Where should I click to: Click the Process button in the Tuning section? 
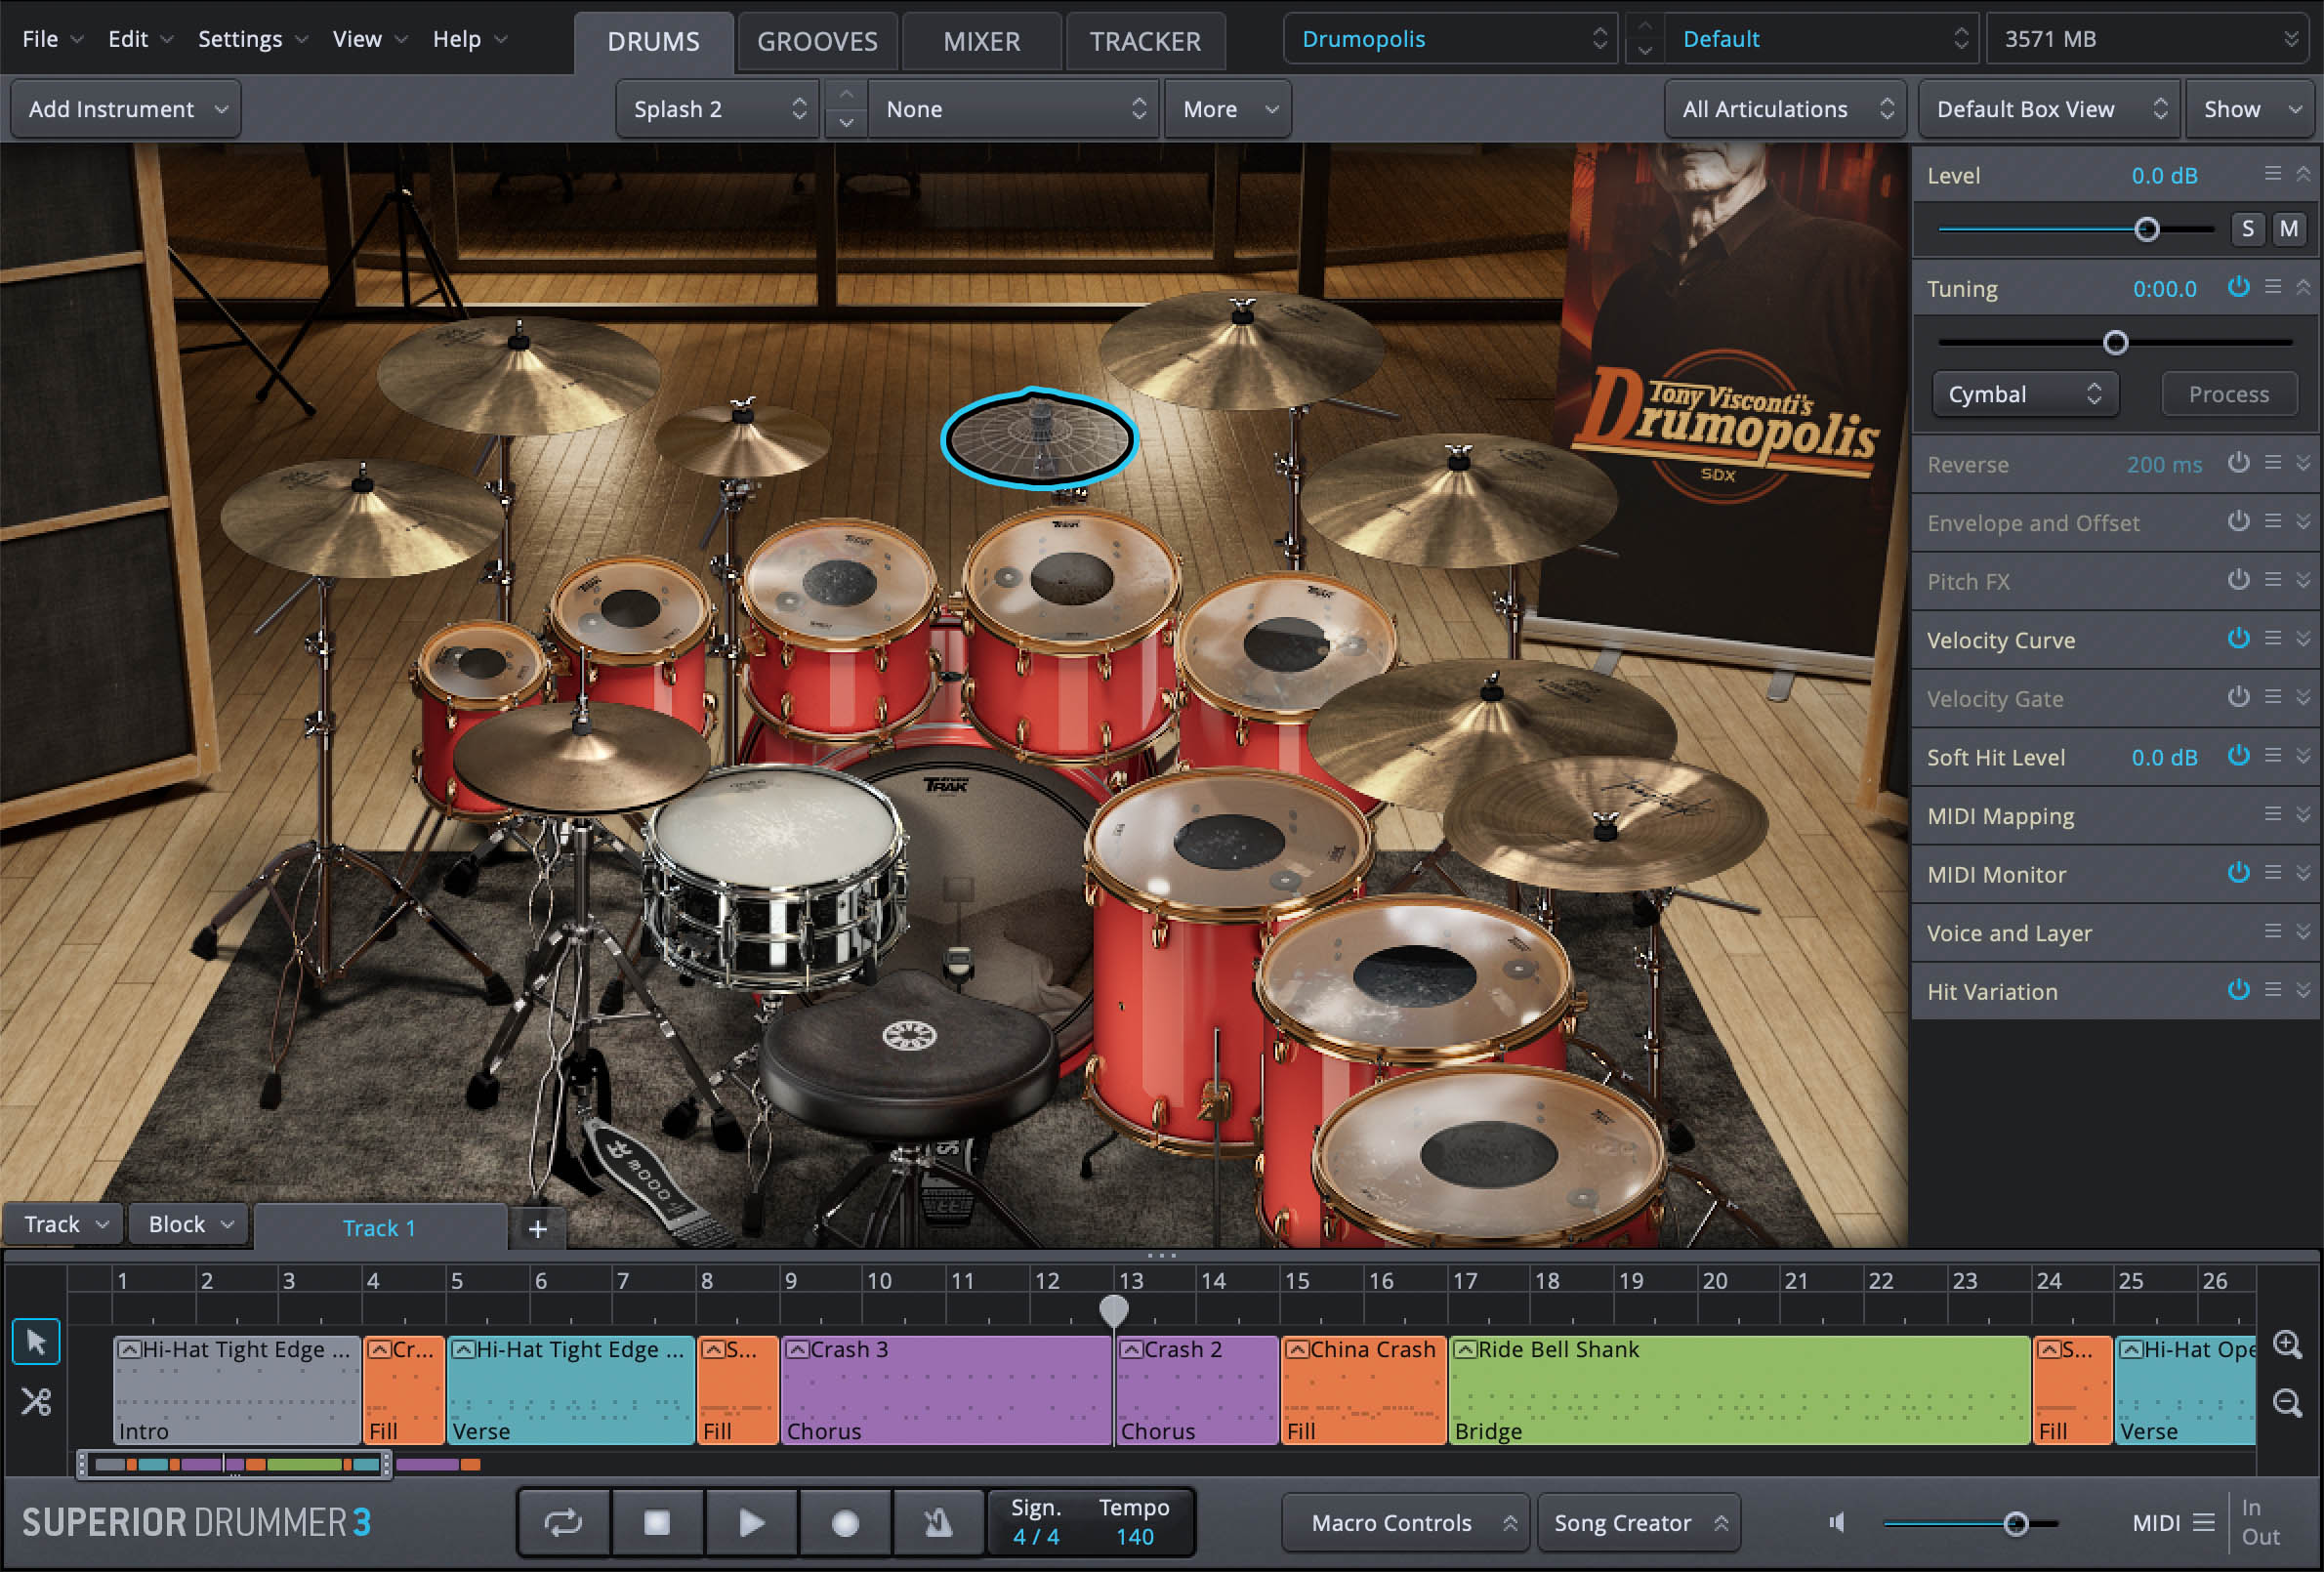point(2229,393)
